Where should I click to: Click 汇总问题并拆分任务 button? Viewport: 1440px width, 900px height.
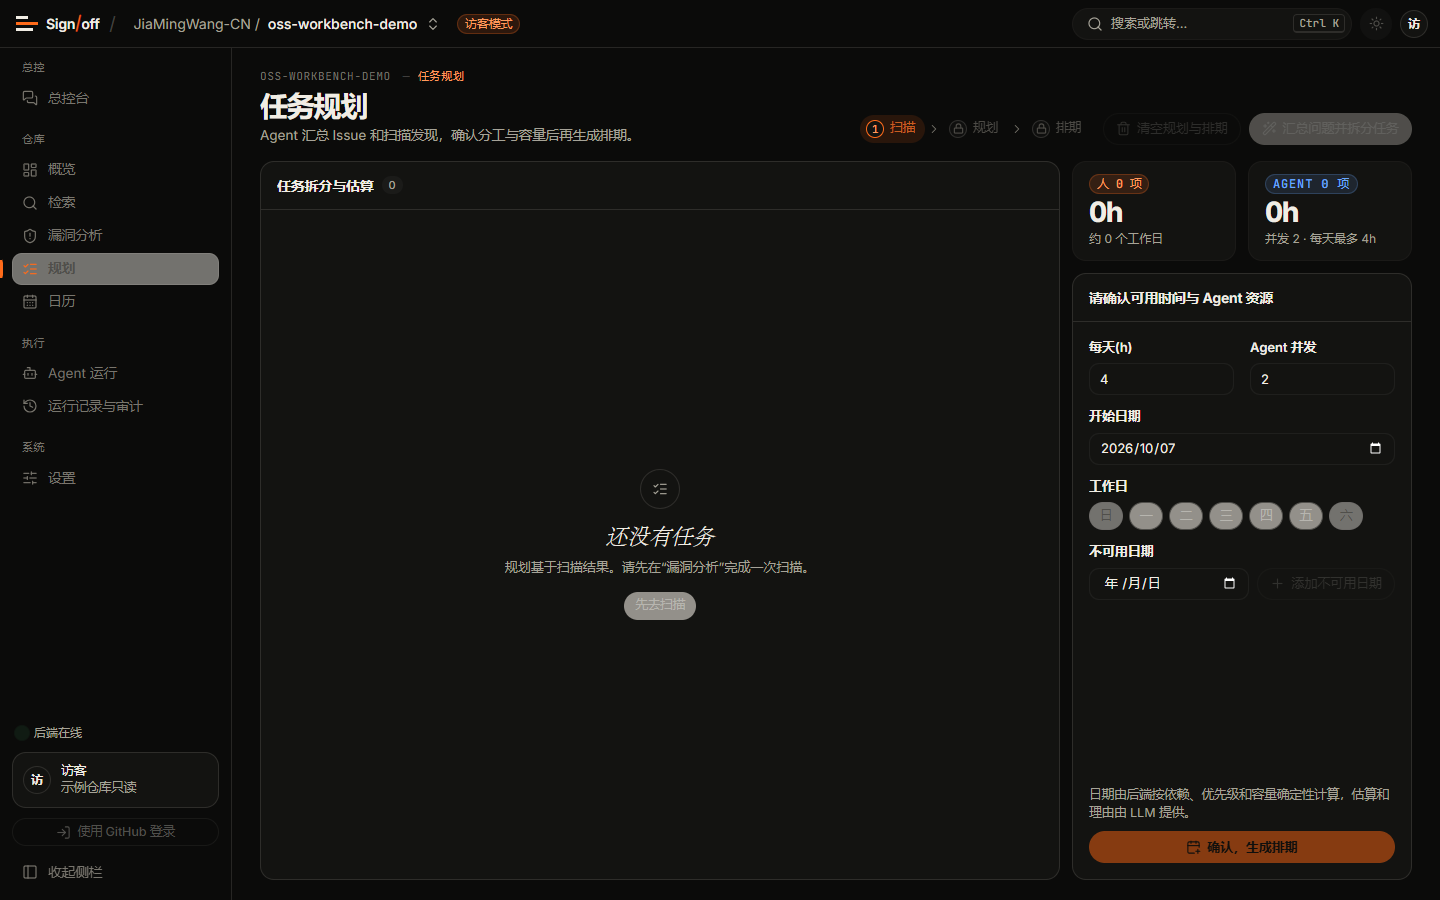pos(1330,129)
